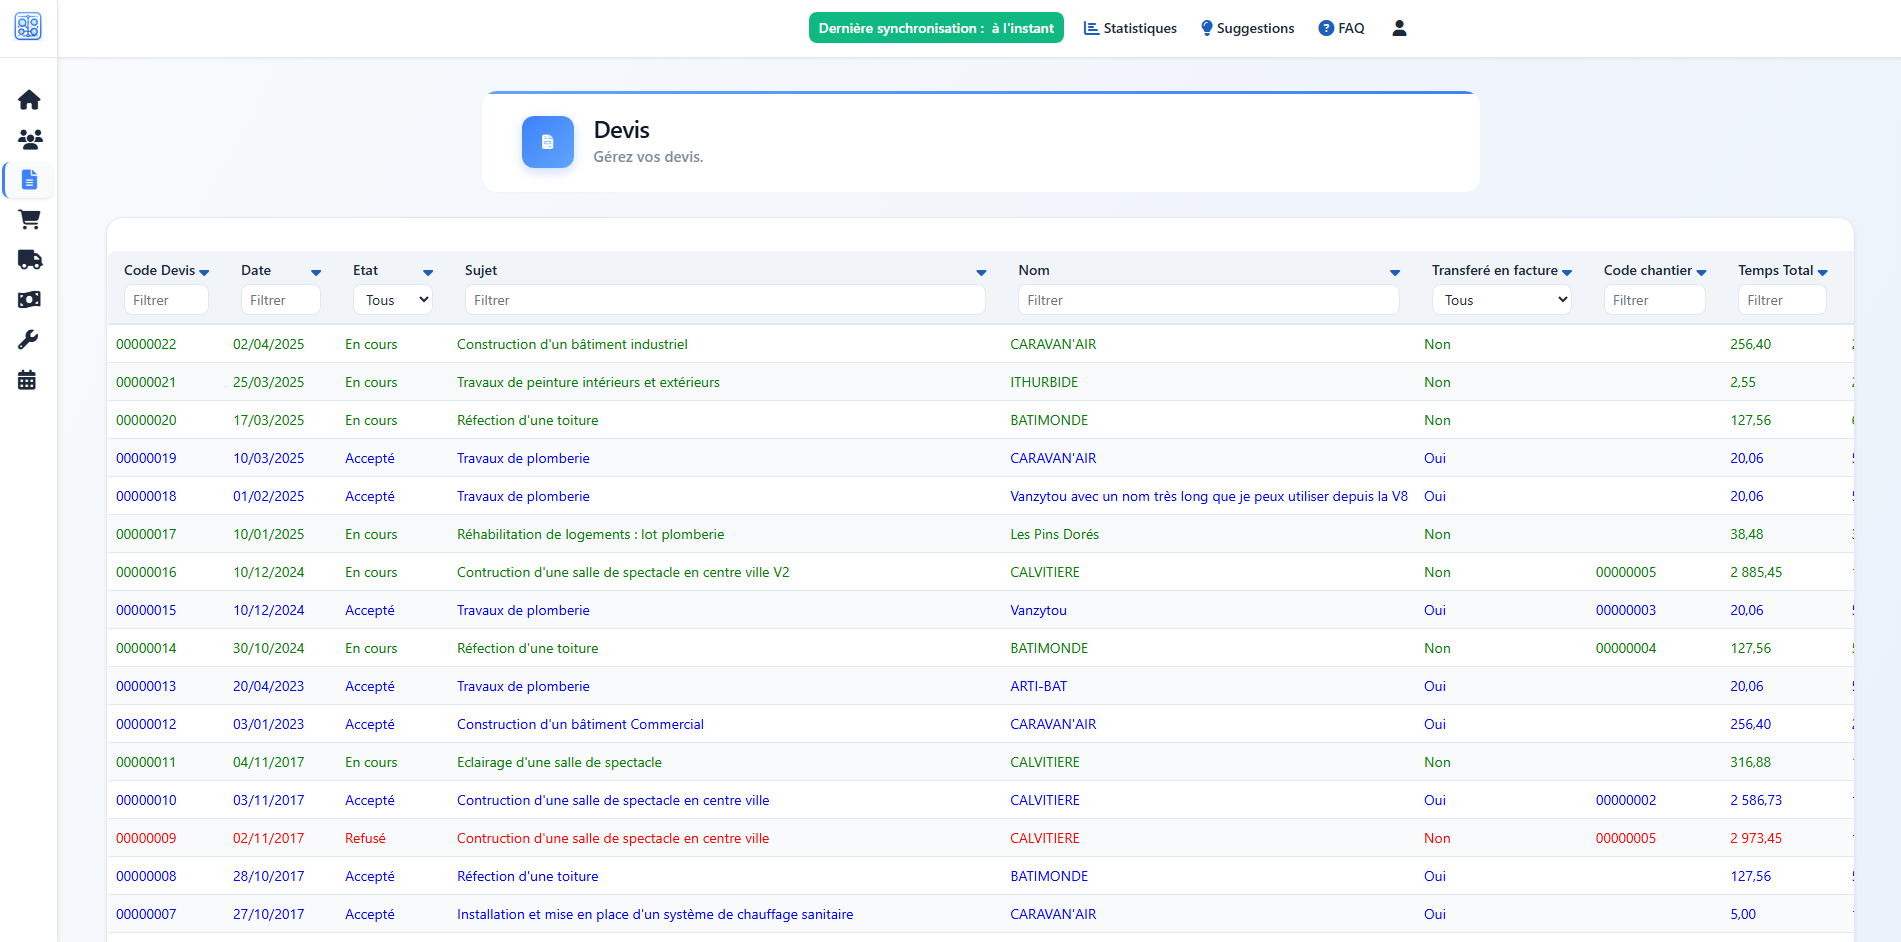Open the user account profile icon
The height and width of the screenshot is (942, 1901).
pos(1398,27)
